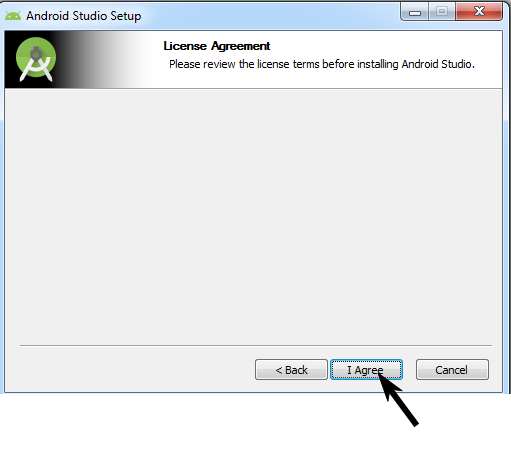Click the green Android head title bar icon

[x=13, y=16]
